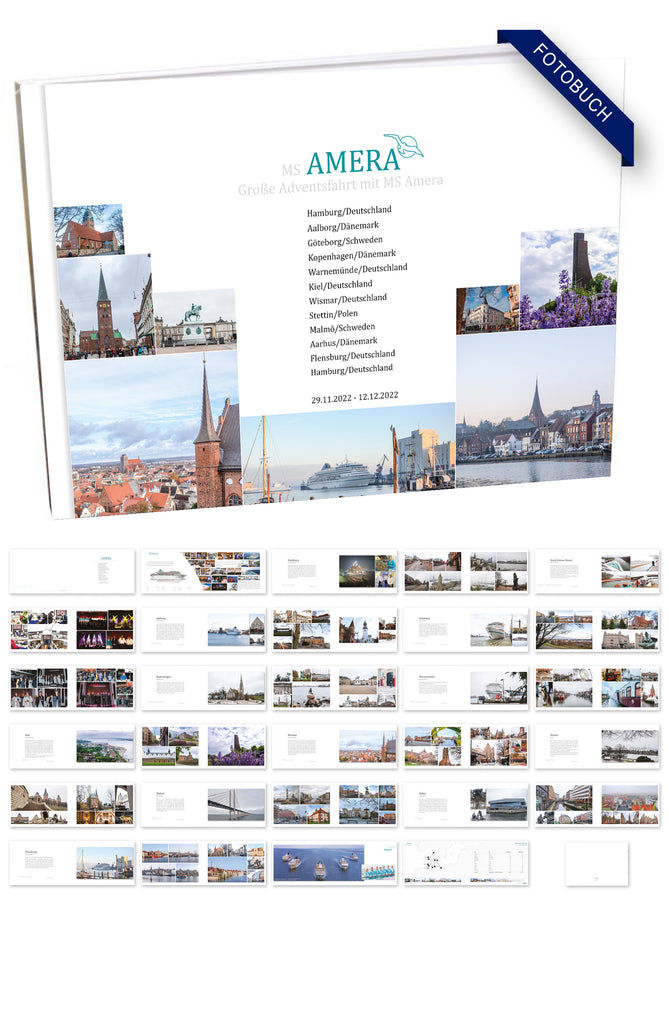Click the travel date 29.11.2022 - 12.12.2022
Viewport: 669px width, 1024px height.
[x=354, y=397]
